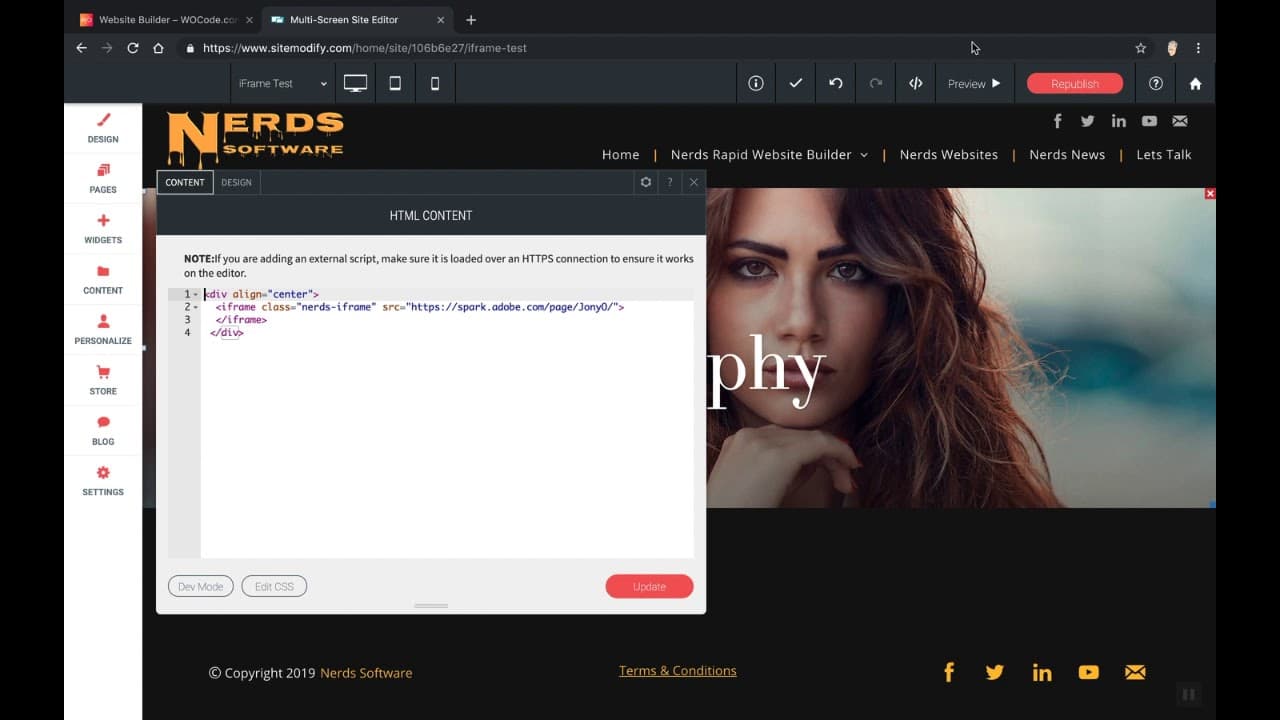
Task: Open Nerds Websites menu item
Action: coord(948,155)
